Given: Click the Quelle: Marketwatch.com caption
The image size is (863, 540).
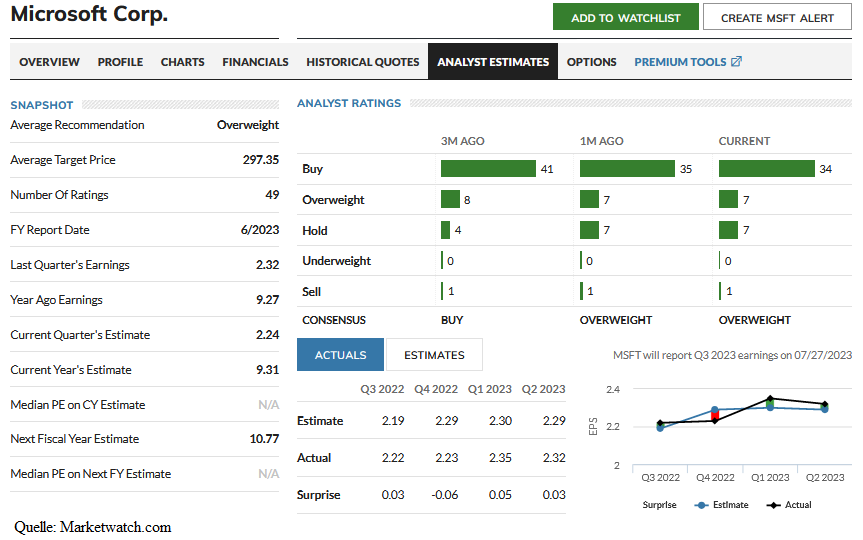Looking at the screenshot, I should (x=92, y=527).
